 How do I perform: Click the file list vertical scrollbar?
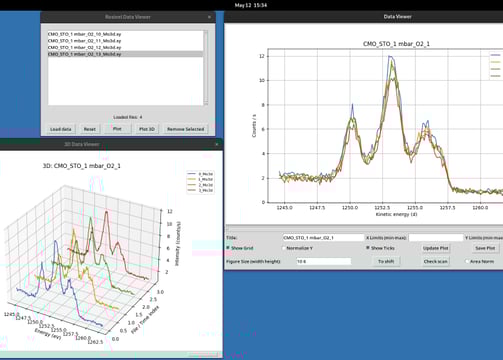[x=206, y=68]
